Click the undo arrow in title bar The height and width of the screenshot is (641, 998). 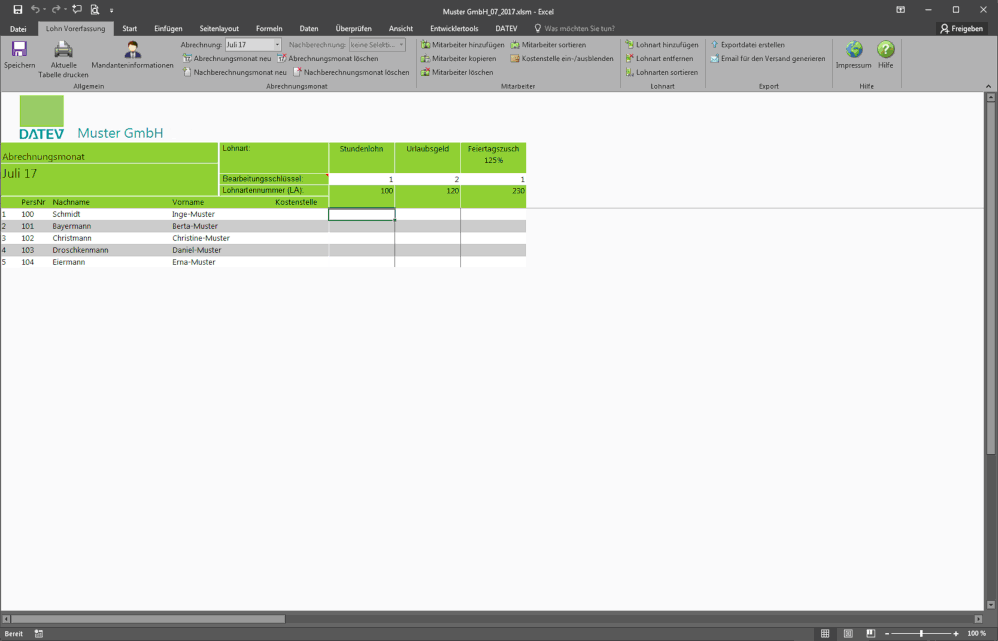pos(35,10)
